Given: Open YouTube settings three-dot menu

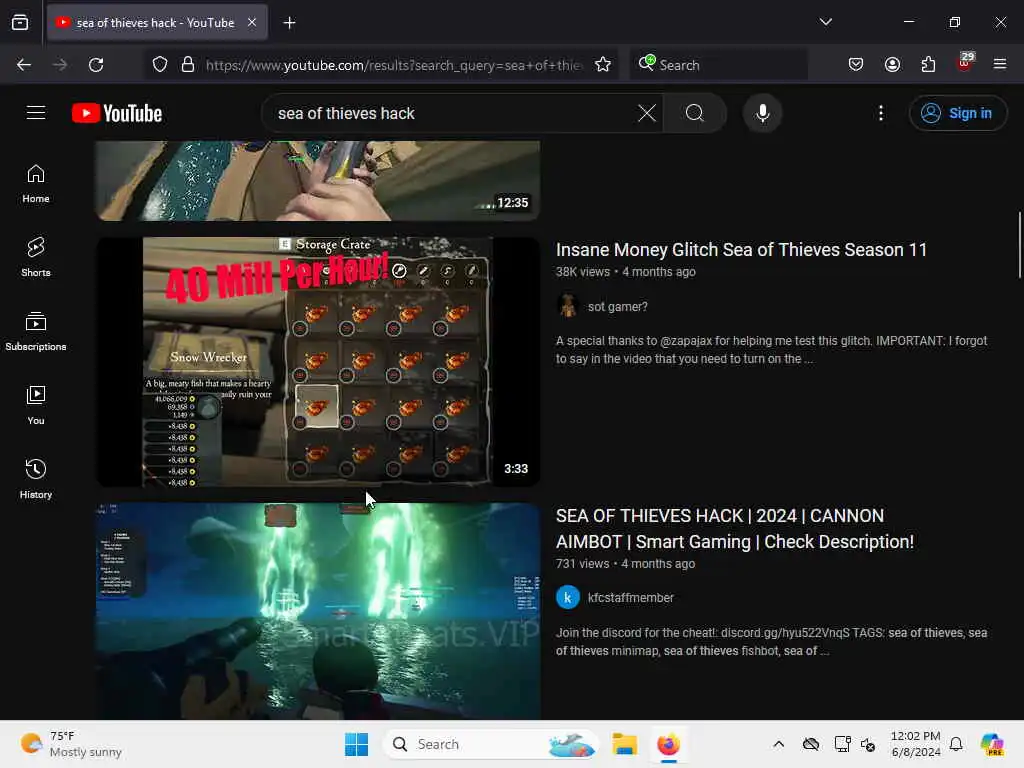Looking at the screenshot, I should [x=881, y=113].
